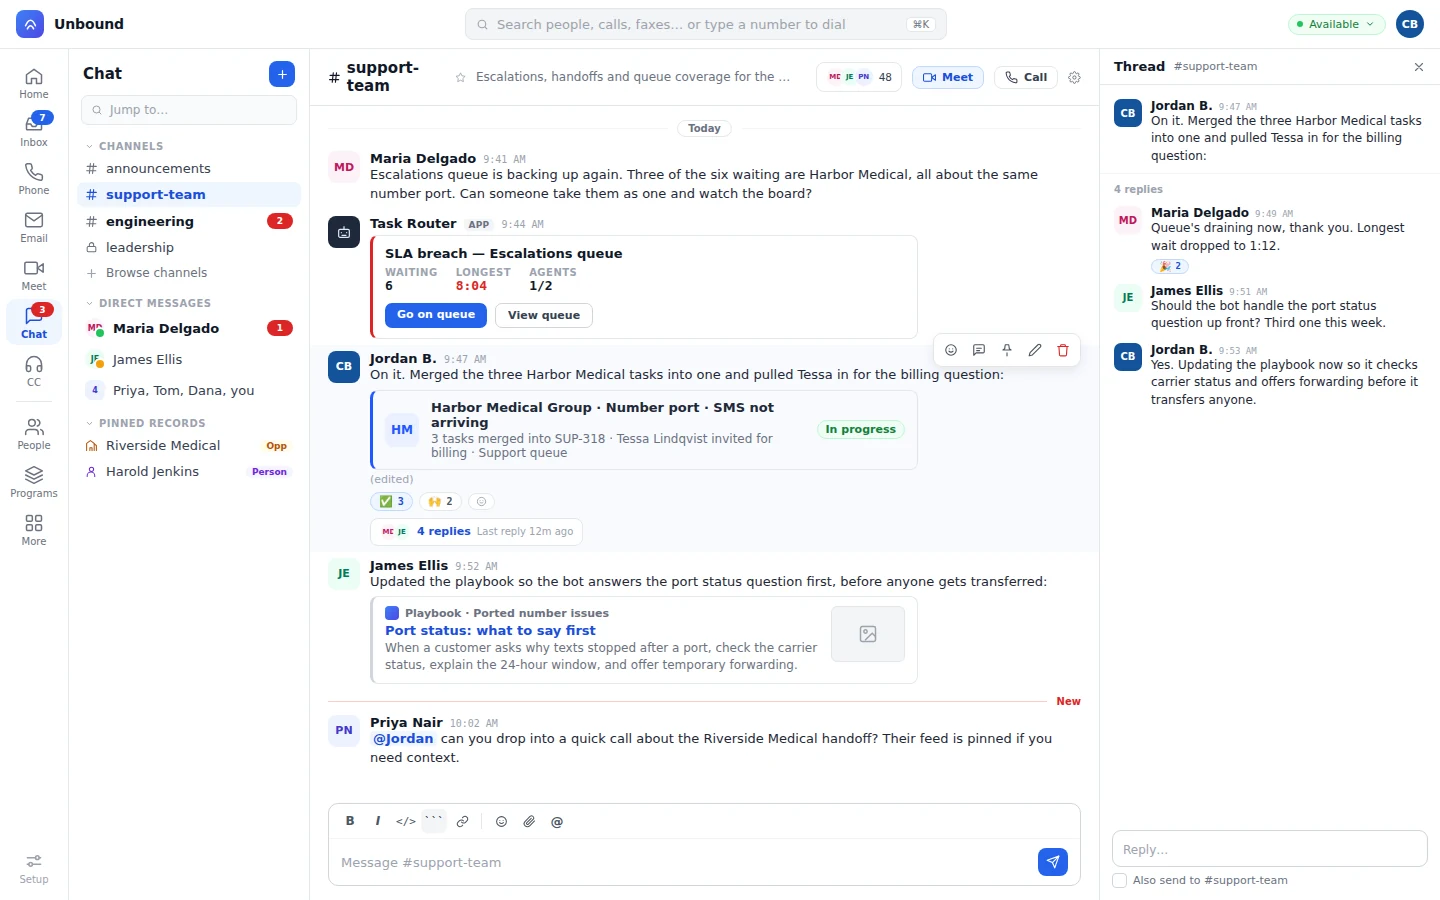Screen dimensions: 1440x900
Task: Click the View queue button
Action: [x=544, y=315]
